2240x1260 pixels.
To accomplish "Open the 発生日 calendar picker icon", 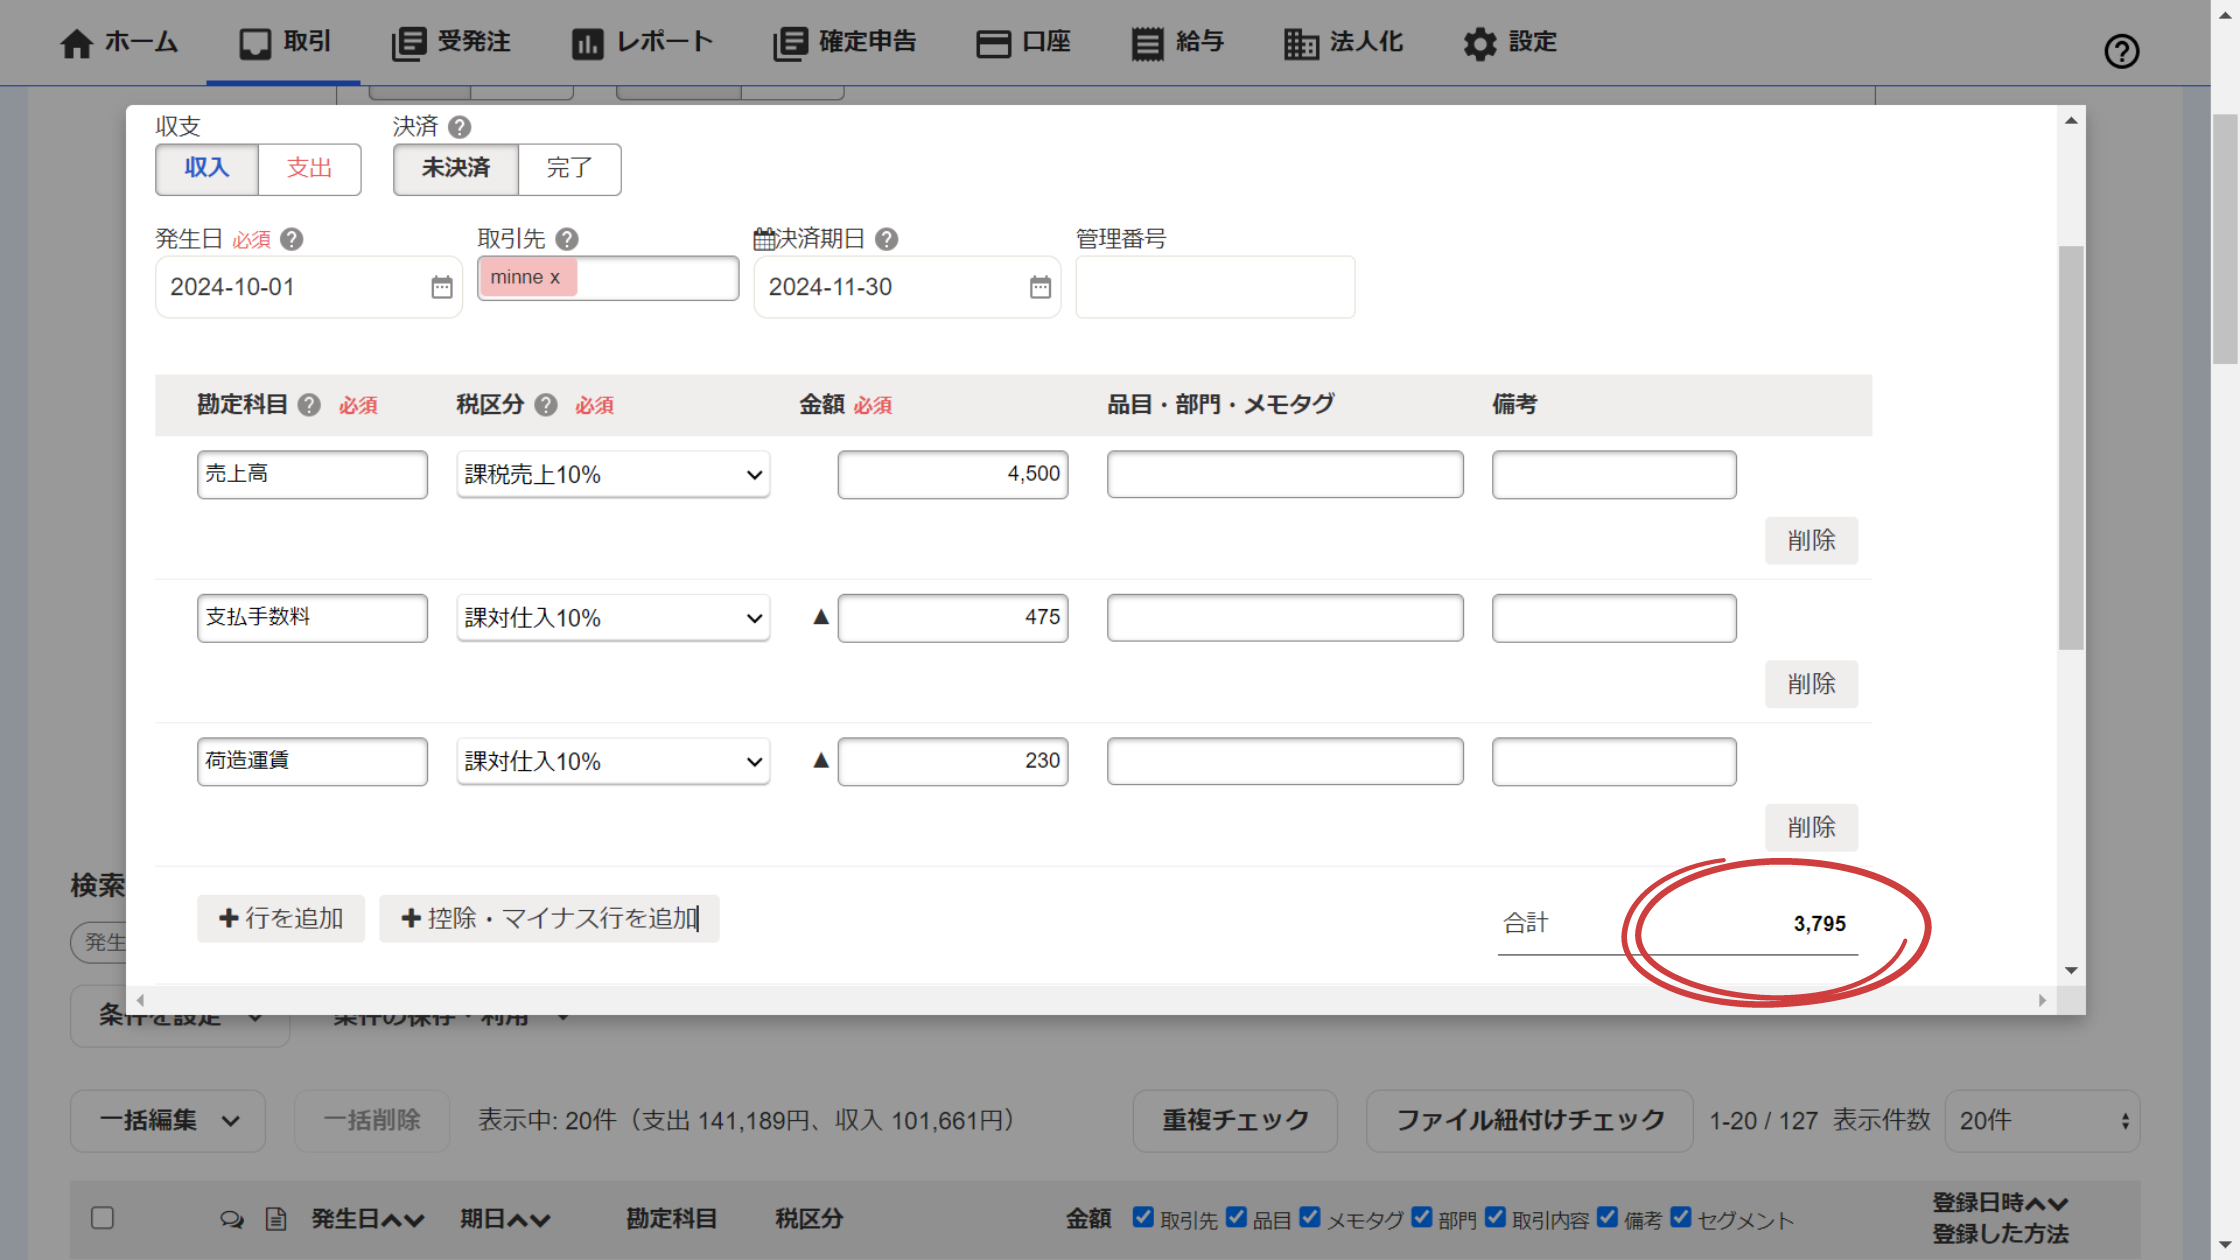I will coord(441,288).
